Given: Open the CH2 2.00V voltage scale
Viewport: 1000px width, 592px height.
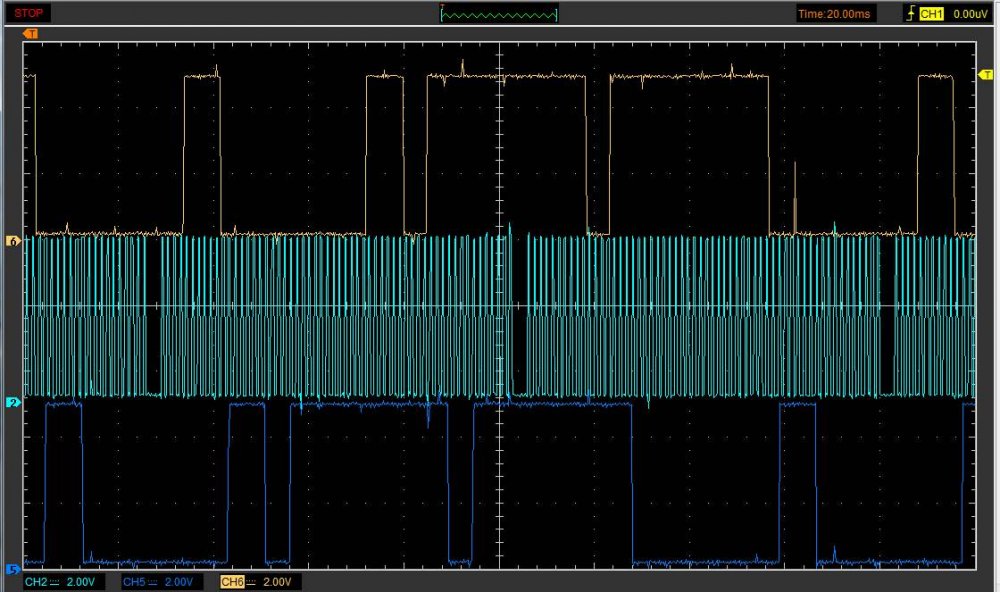Looking at the screenshot, I should pos(82,582).
